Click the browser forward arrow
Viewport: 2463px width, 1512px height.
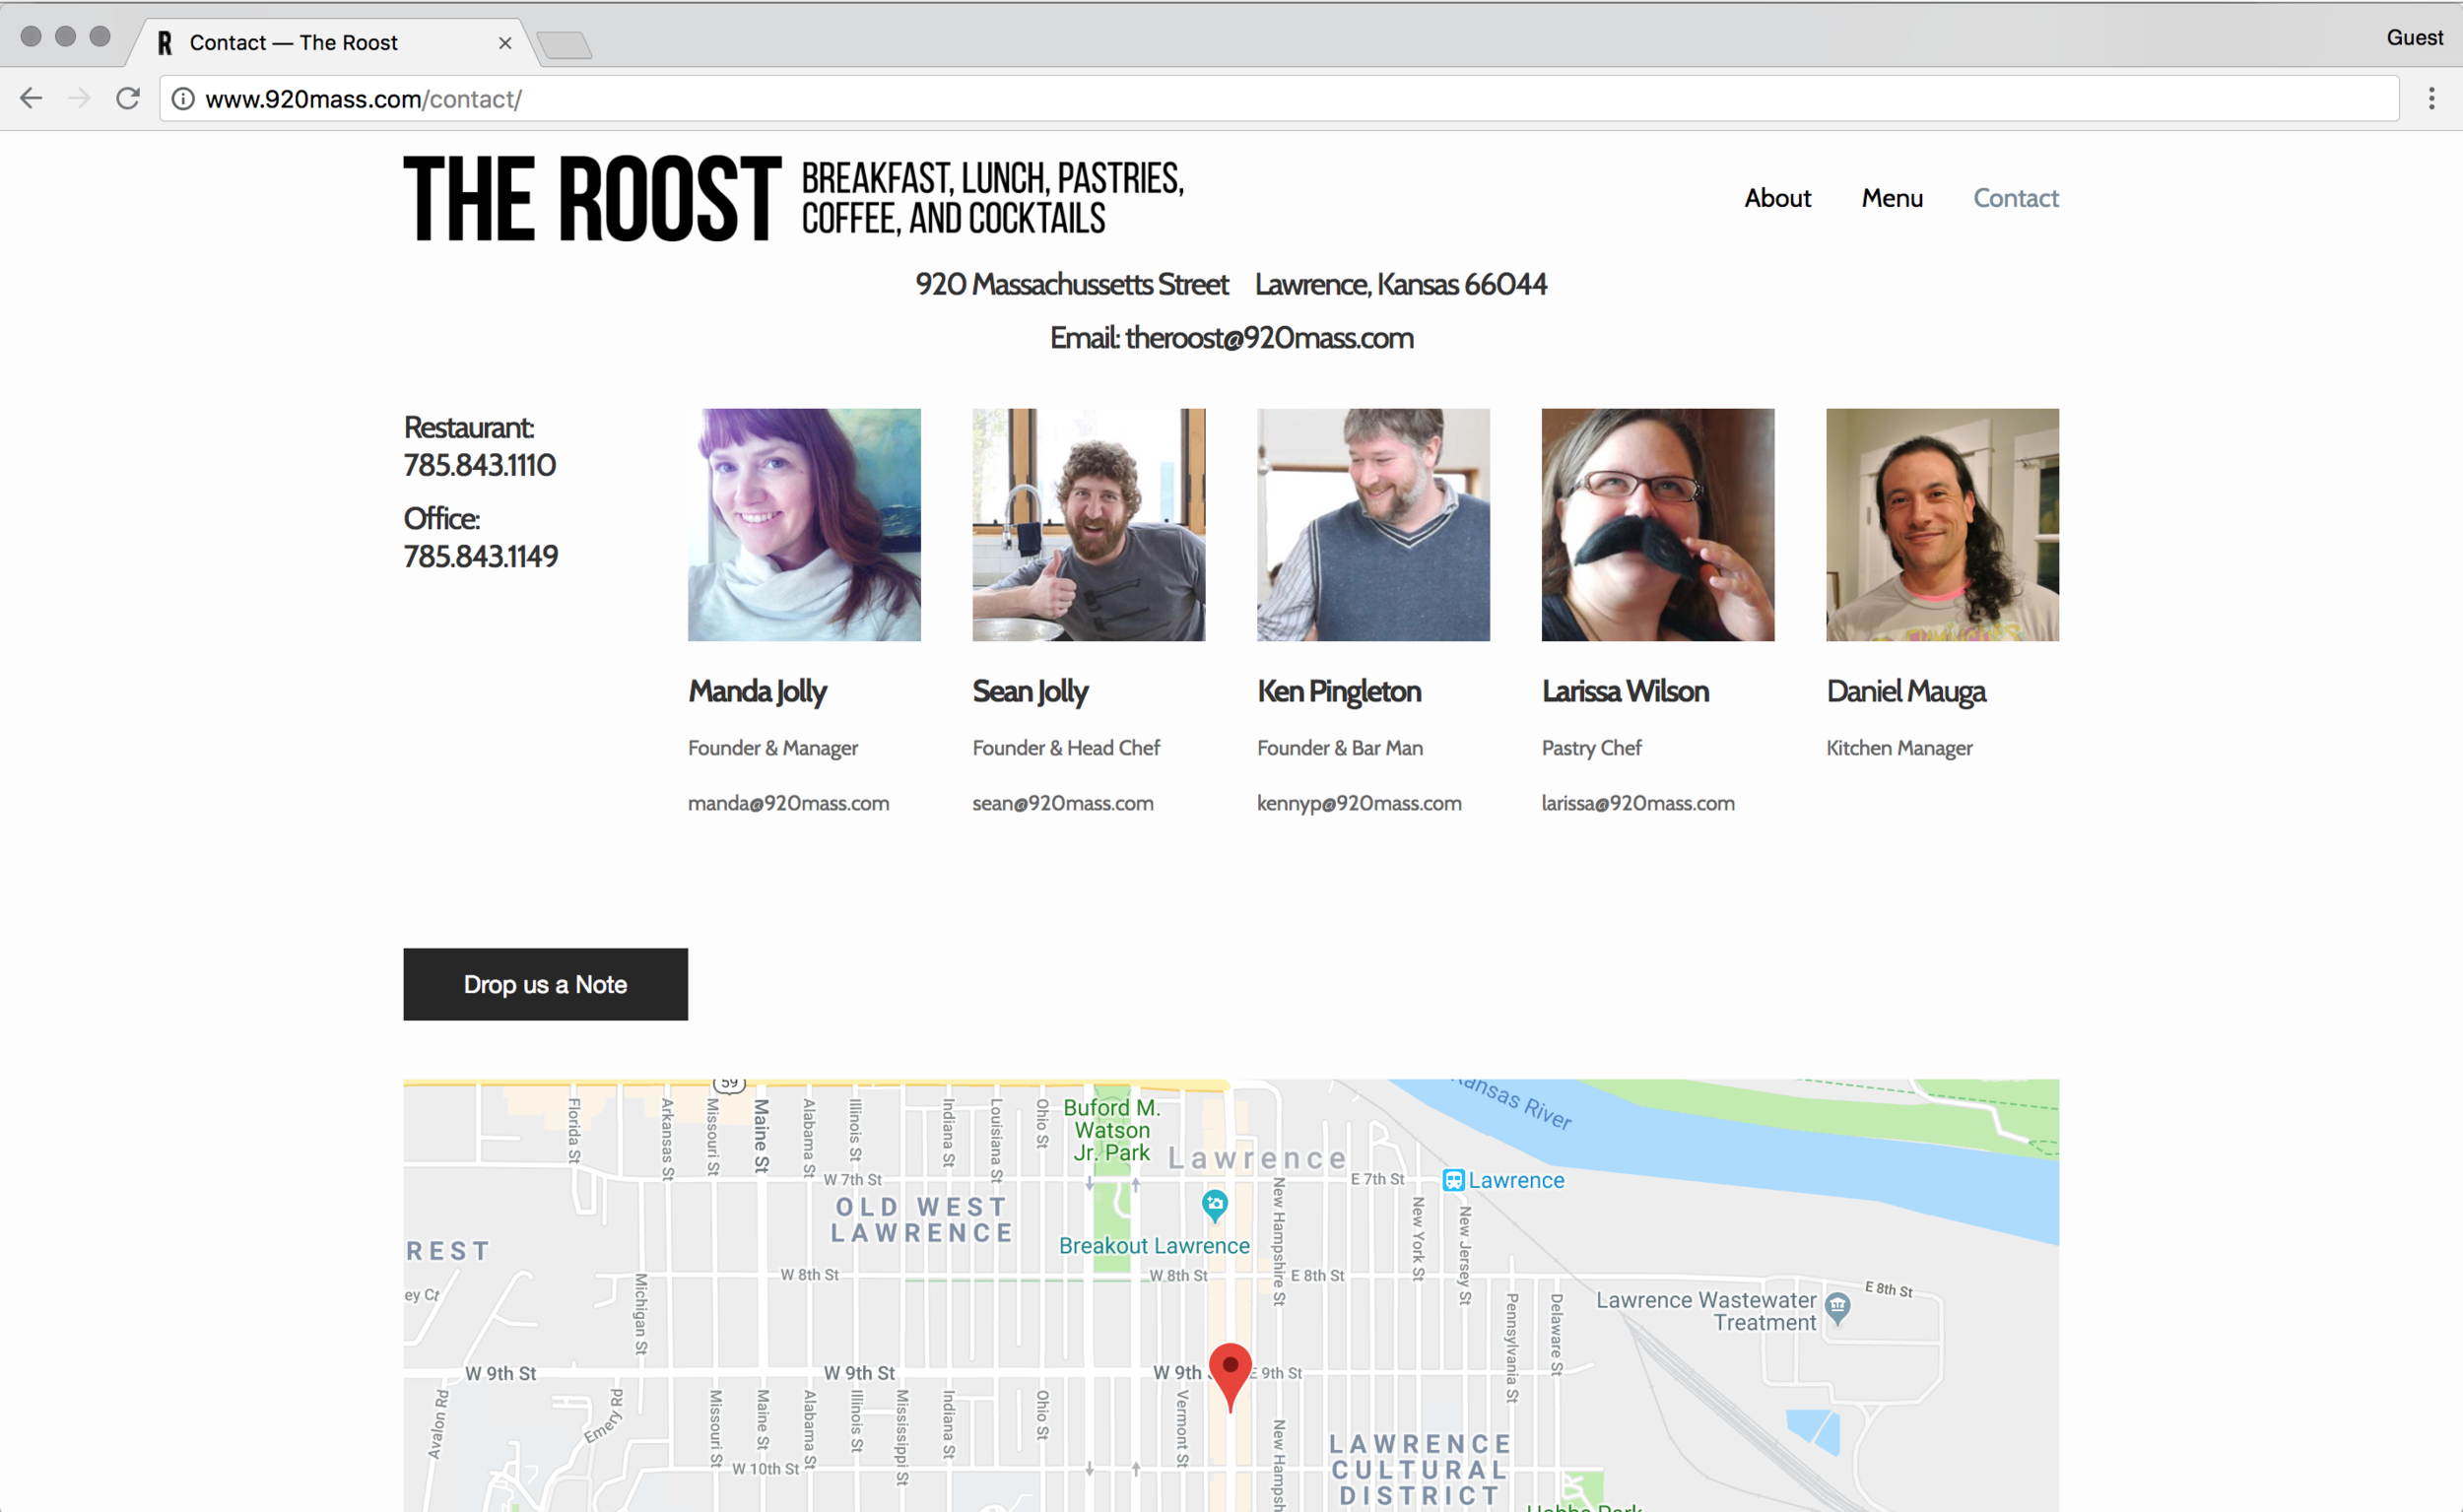coord(80,98)
